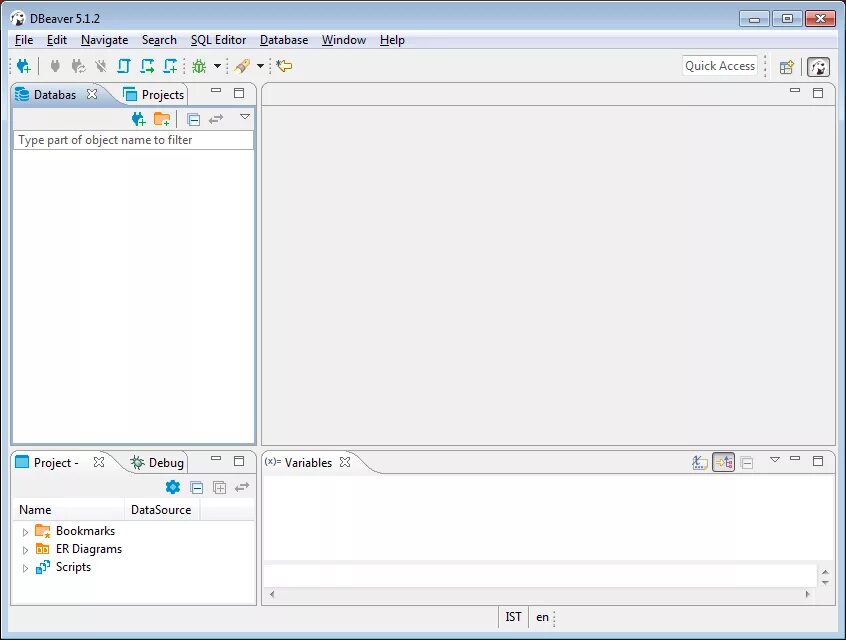
Task: Click the en locale status bar entry
Action: click(x=542, y=617)
